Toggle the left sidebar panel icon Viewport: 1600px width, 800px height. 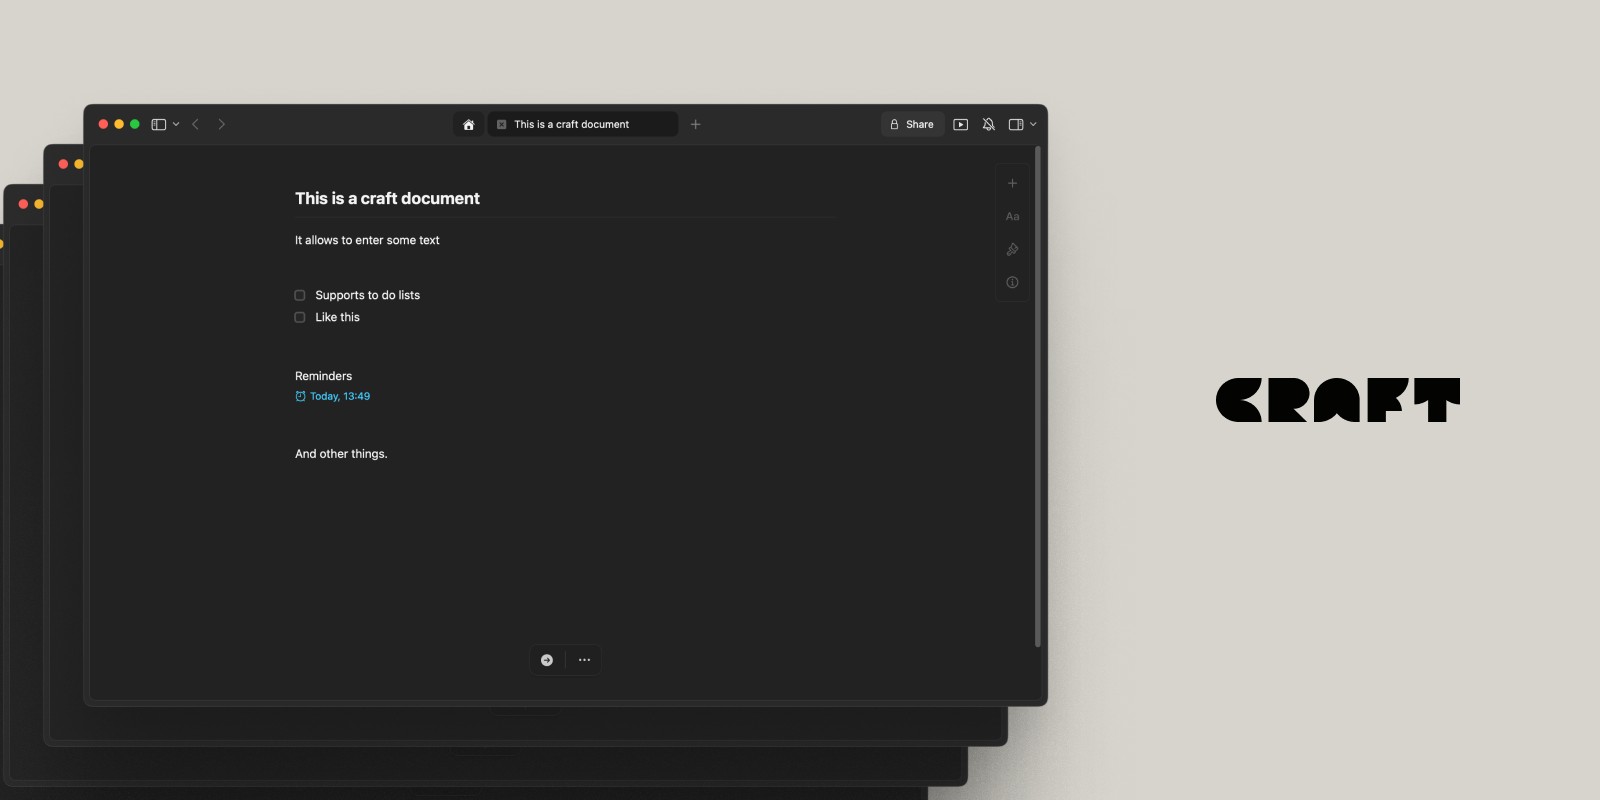158,124
